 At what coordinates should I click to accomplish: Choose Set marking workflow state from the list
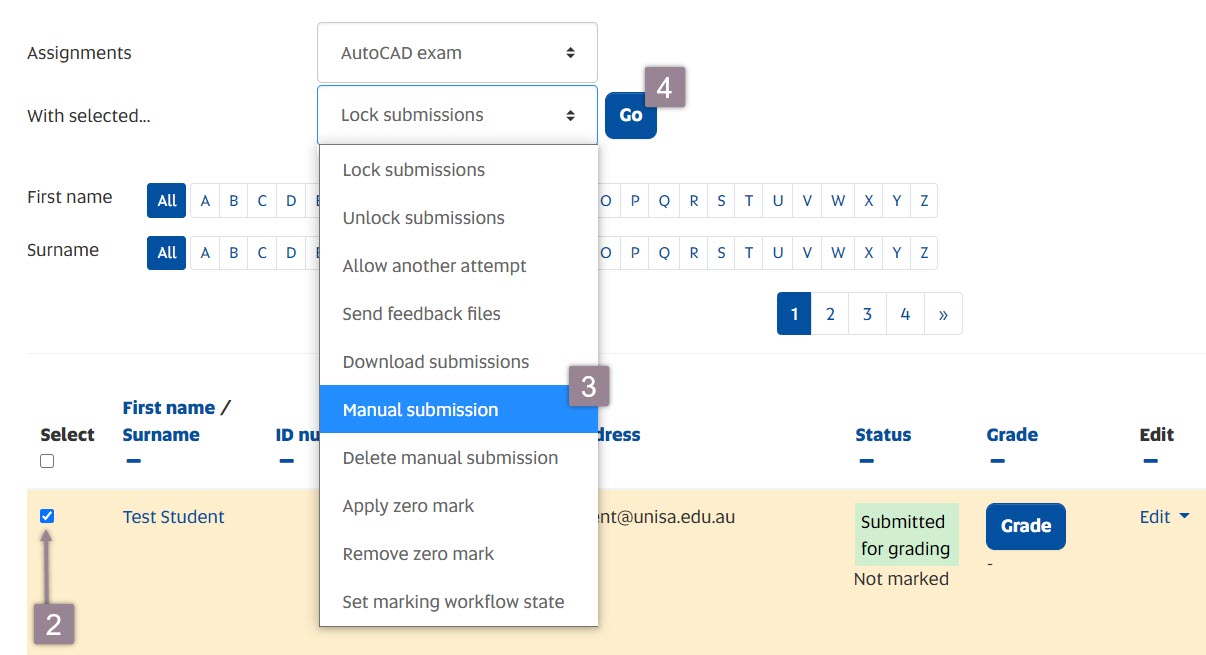pyautogui.click(x=454, y=601)
